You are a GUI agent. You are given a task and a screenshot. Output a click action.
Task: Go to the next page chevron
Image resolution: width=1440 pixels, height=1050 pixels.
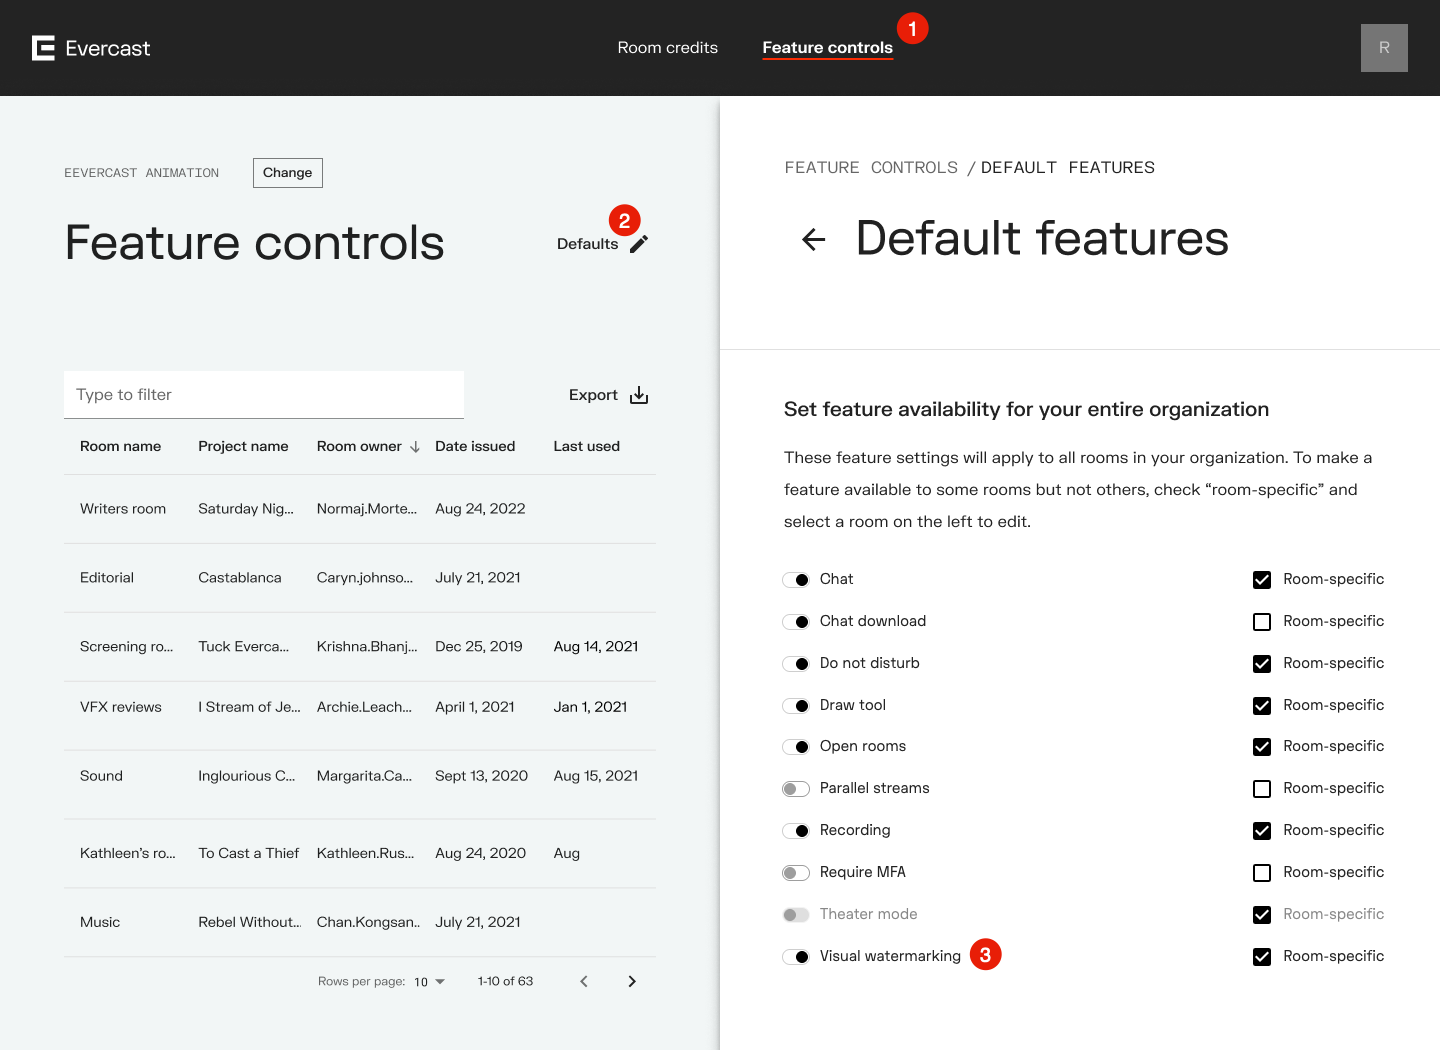coord(632,981)
